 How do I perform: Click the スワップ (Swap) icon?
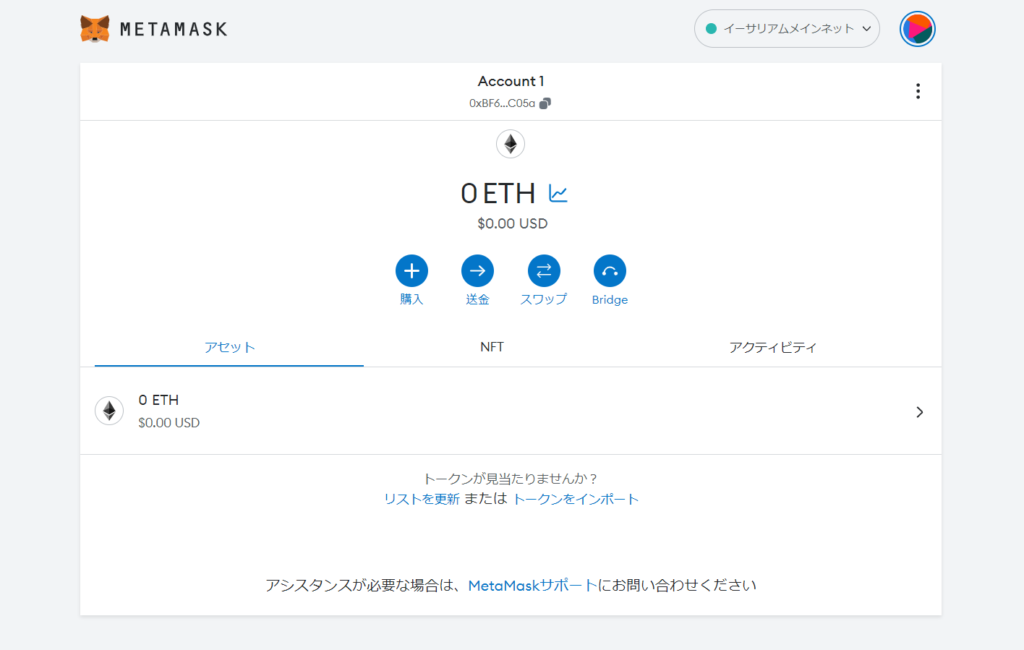(x=543, y=270)
